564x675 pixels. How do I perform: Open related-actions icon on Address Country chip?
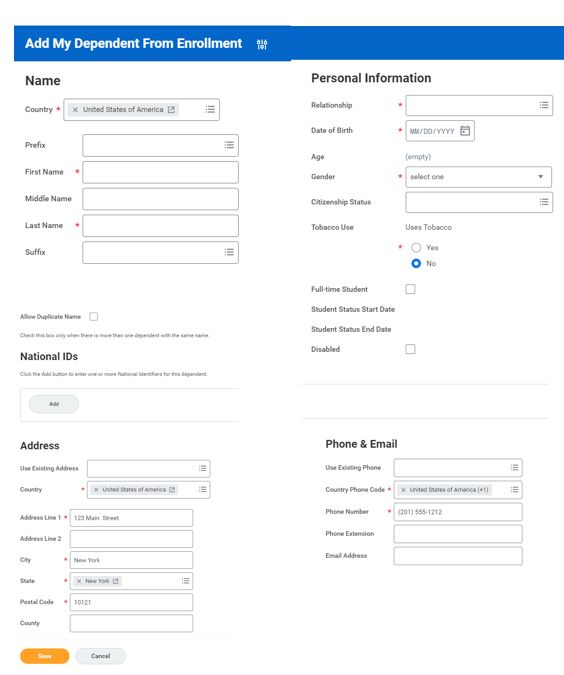(172, 490)
